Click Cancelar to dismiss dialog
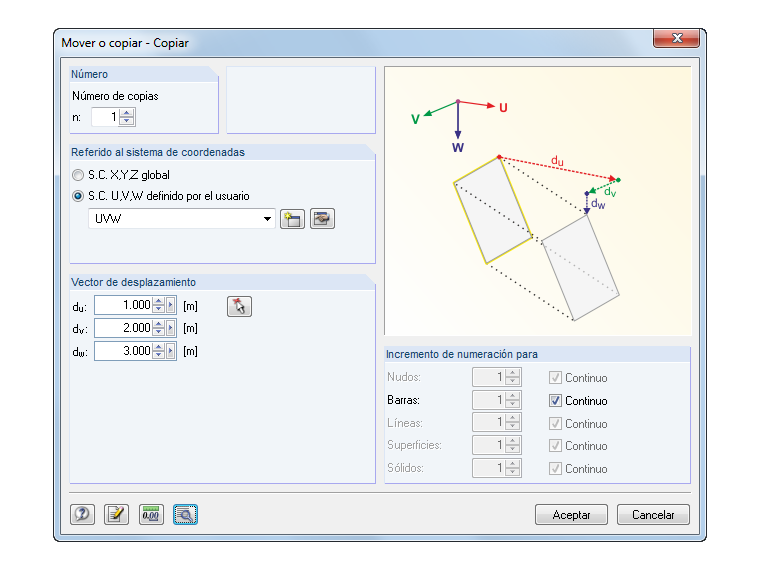The height and width of the screenshot is (570, 760). tap(653, 515)
